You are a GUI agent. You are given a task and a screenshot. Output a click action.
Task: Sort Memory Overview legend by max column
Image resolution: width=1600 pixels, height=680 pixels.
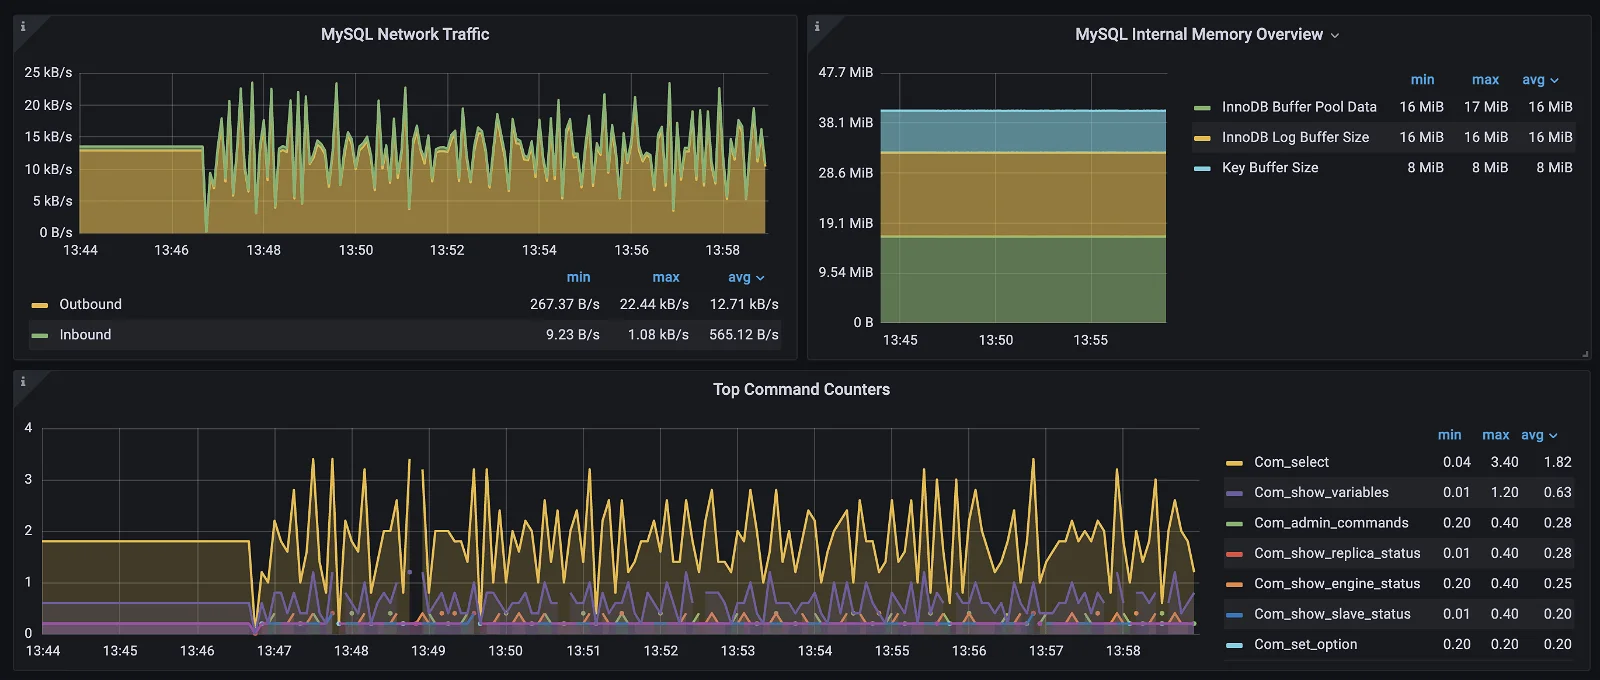(1485, 79)
